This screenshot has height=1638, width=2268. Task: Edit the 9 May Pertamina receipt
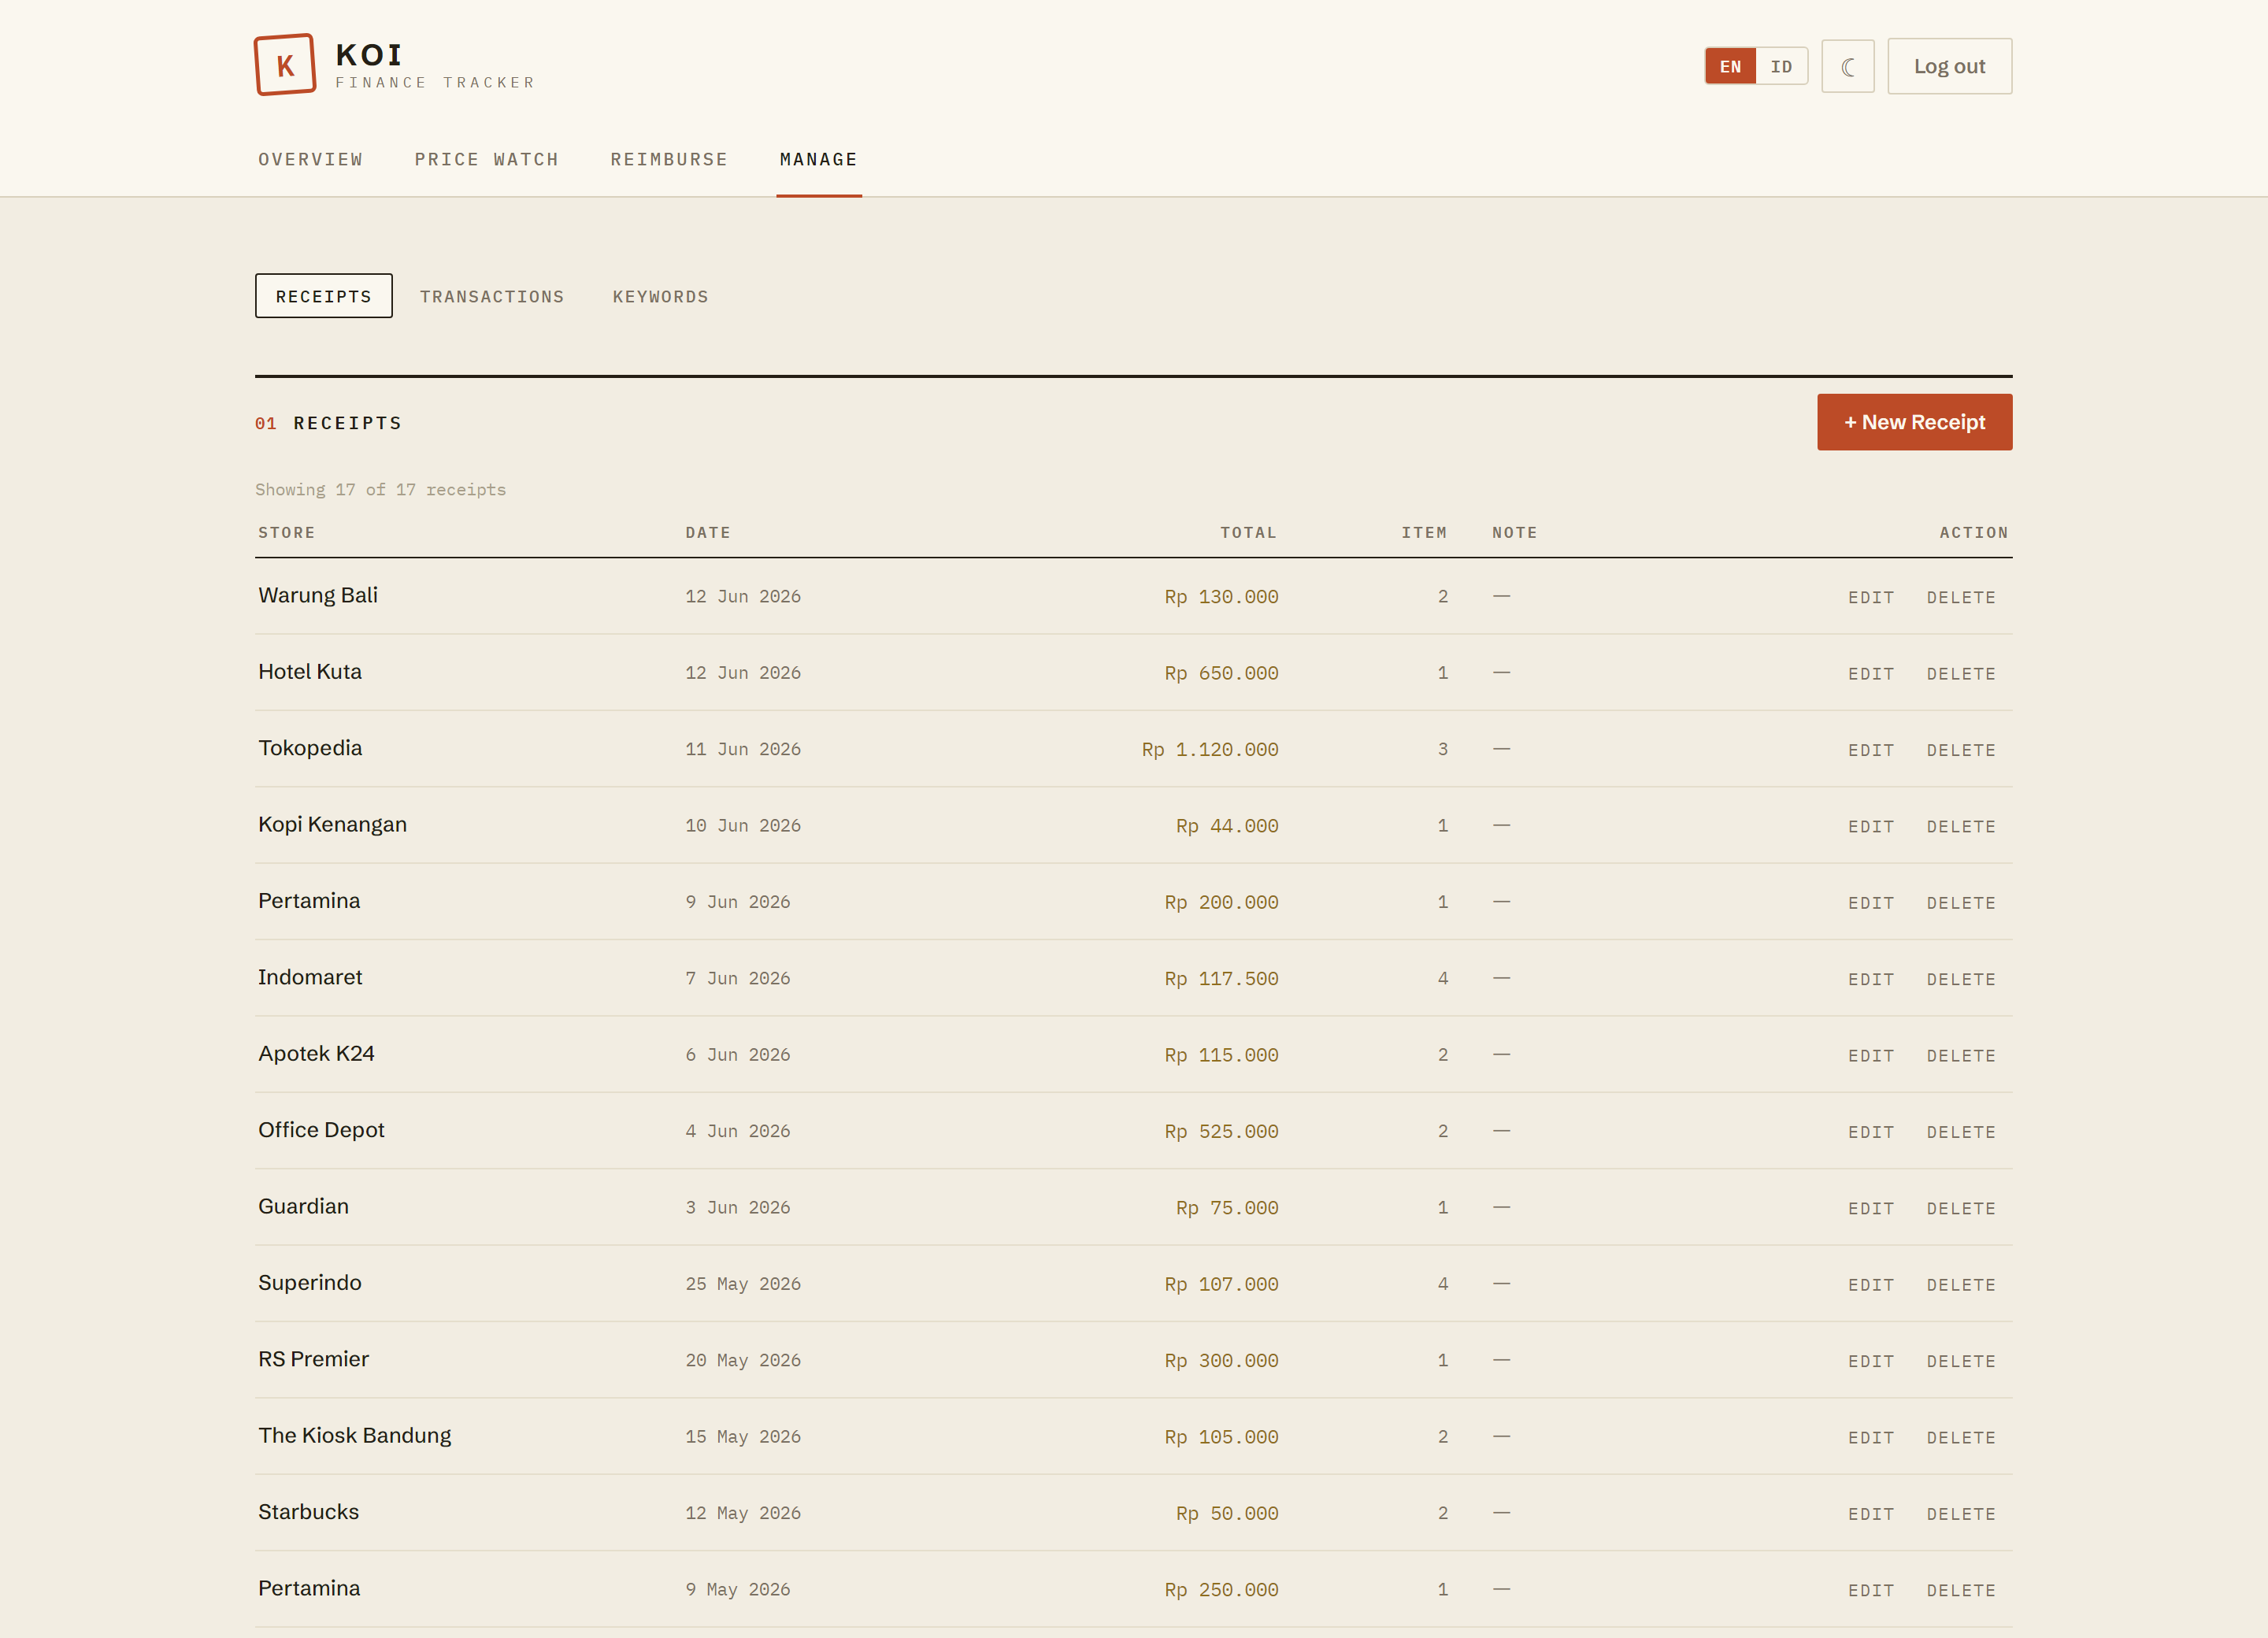click(x=1871, y=1591)
